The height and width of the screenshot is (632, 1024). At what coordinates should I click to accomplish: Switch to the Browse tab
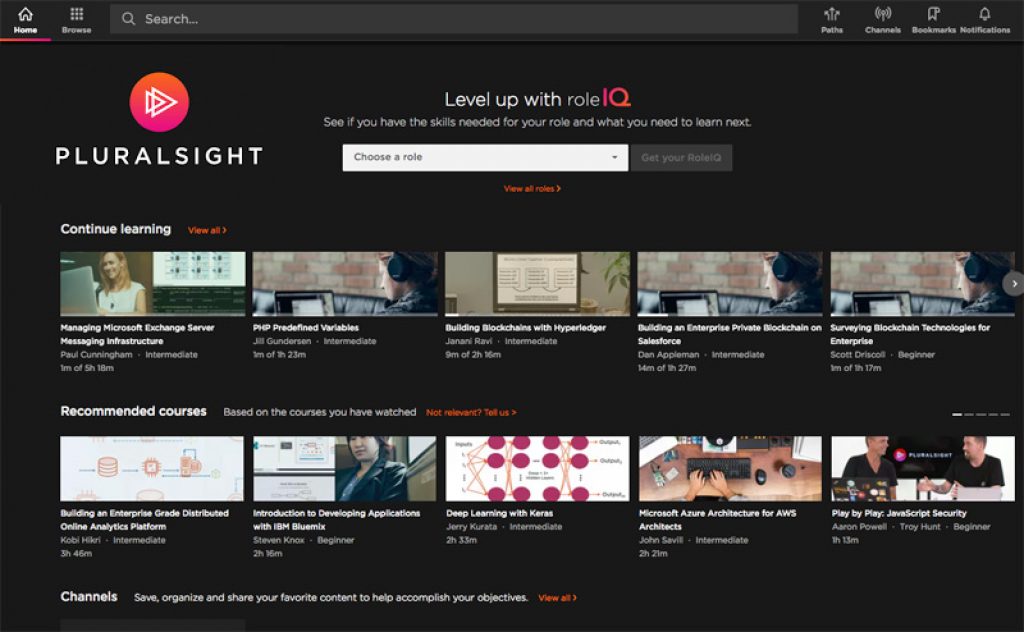(x=76, y=20)
